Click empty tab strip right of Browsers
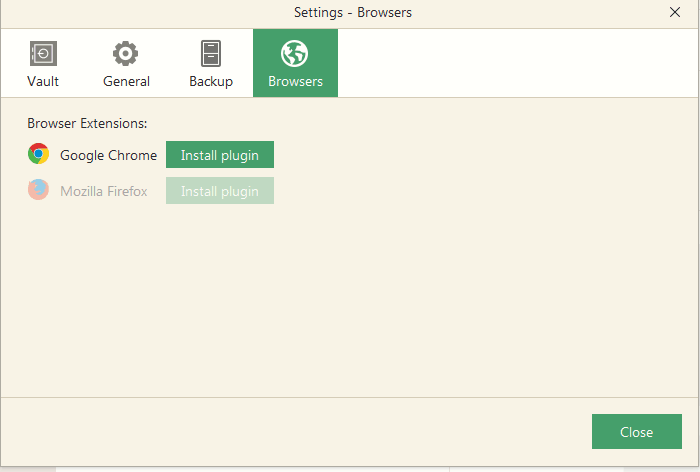The width and height of the screenshot is (700, 472). coord(518,63)
